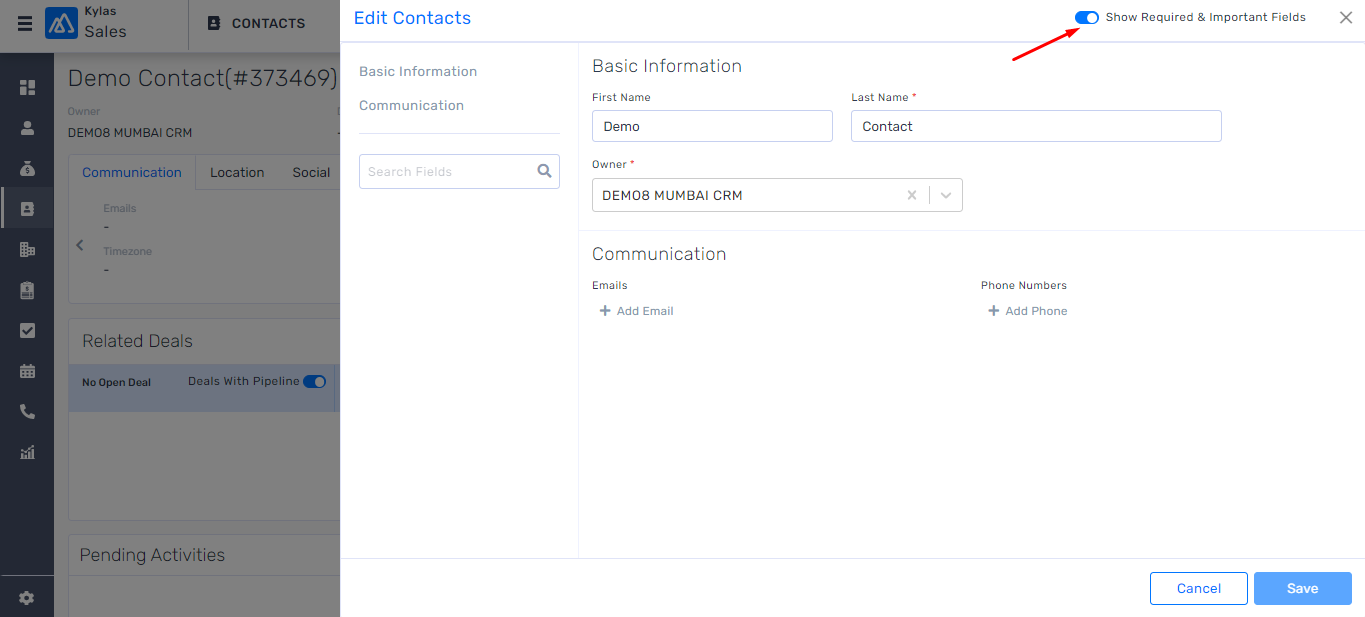Viewport: 1365px width, 617px height.
Task: Jump to Communication section in left panel
Action: [411, 105]
